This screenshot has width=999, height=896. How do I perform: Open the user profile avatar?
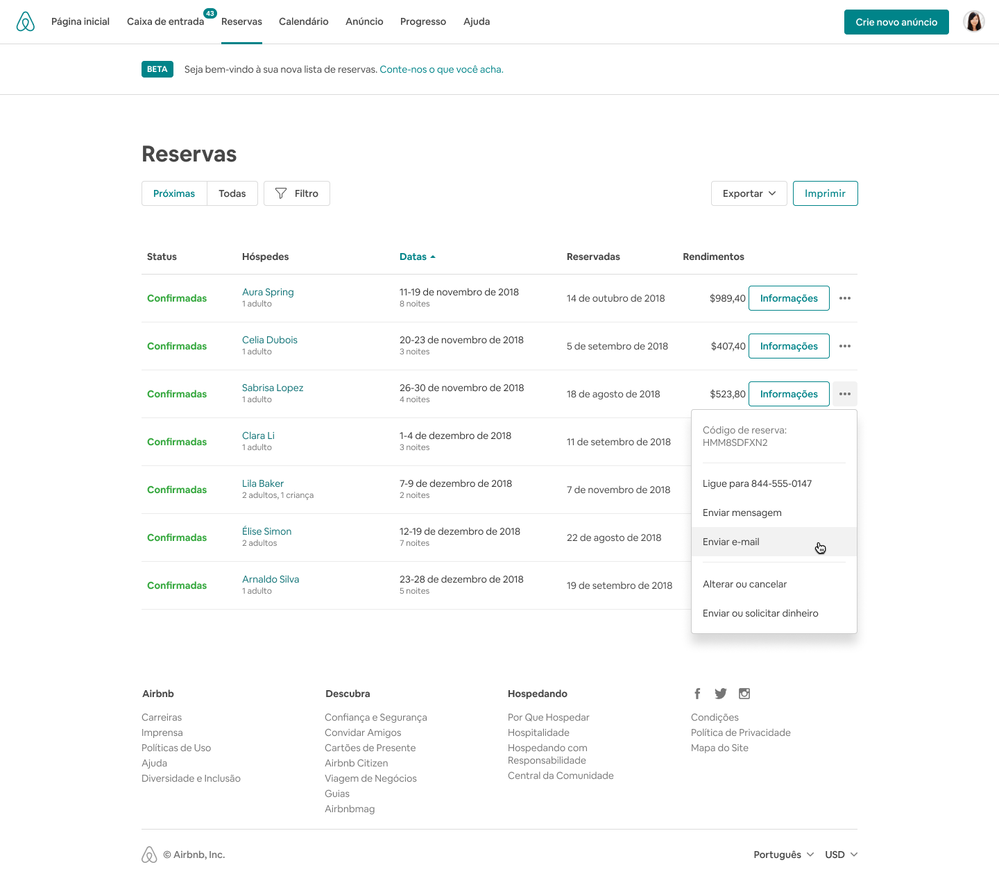point(973,22)
